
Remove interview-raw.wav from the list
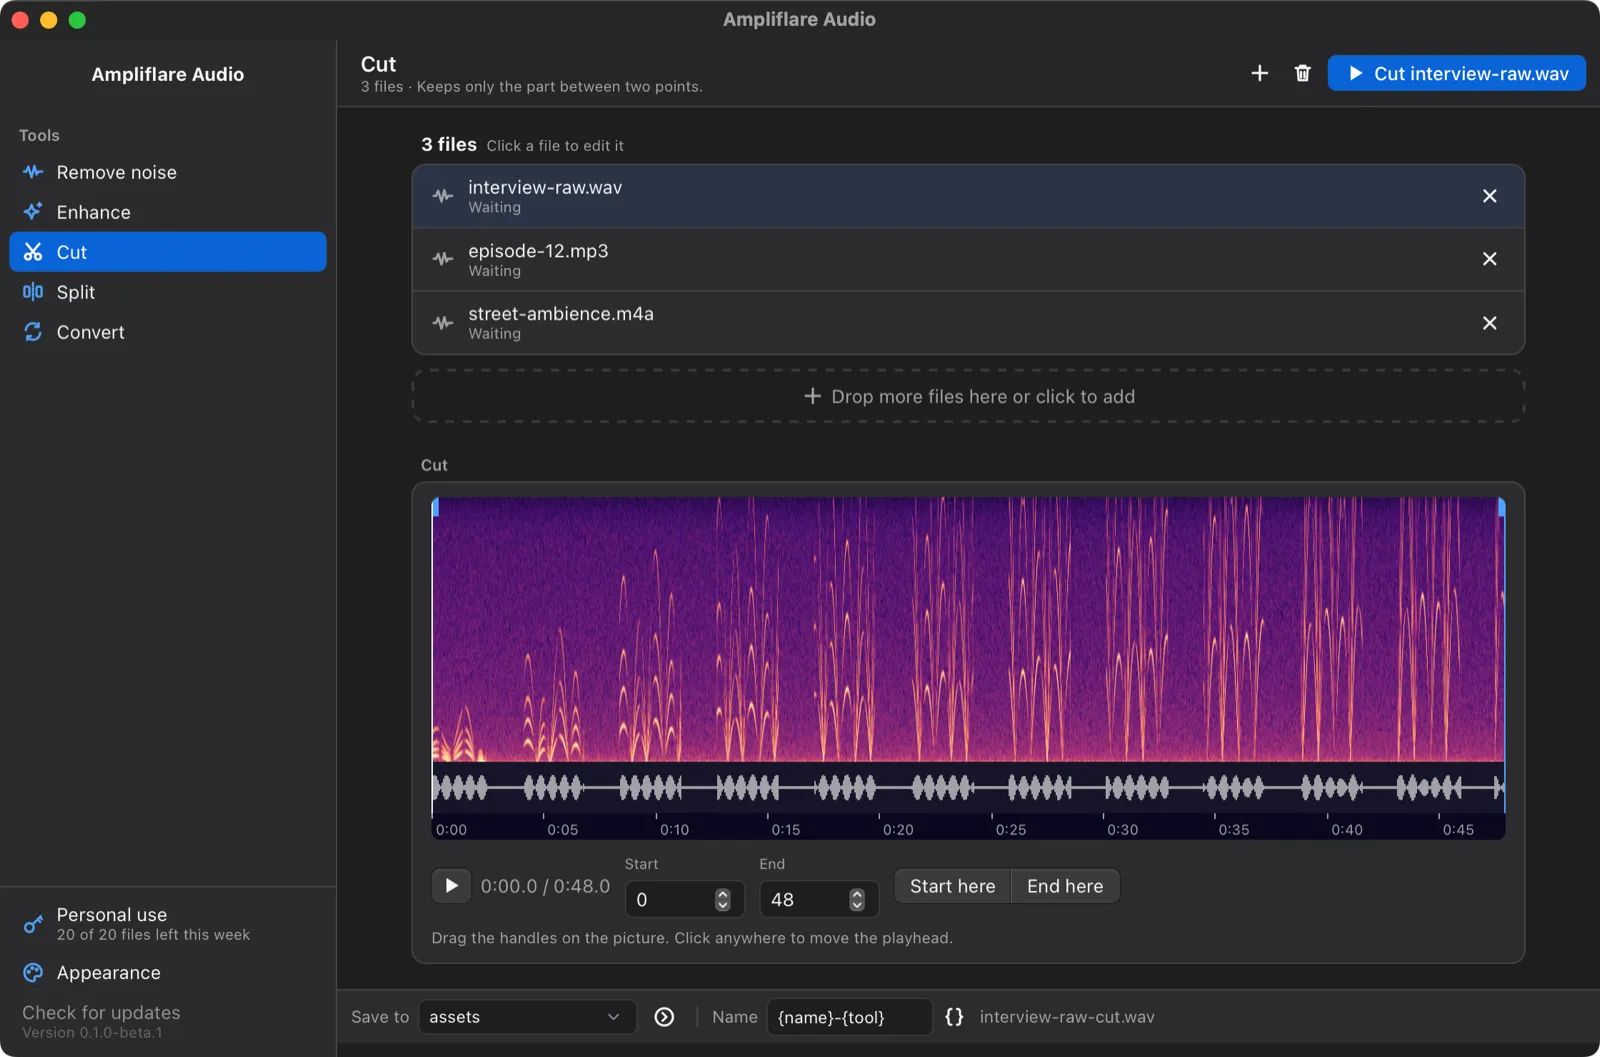pos(1489,196)
